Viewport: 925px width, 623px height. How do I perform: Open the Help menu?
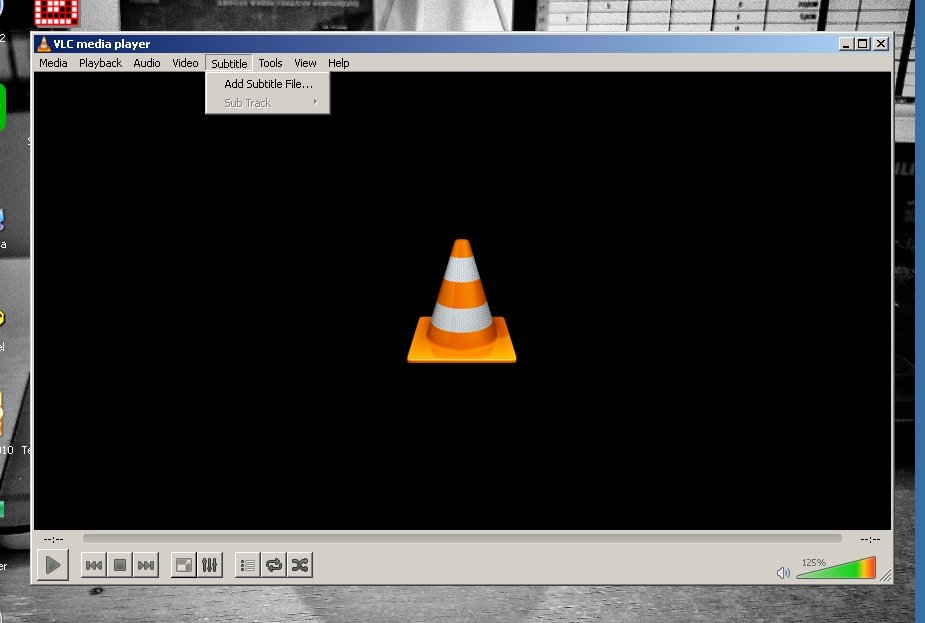[x=339, y=63]
